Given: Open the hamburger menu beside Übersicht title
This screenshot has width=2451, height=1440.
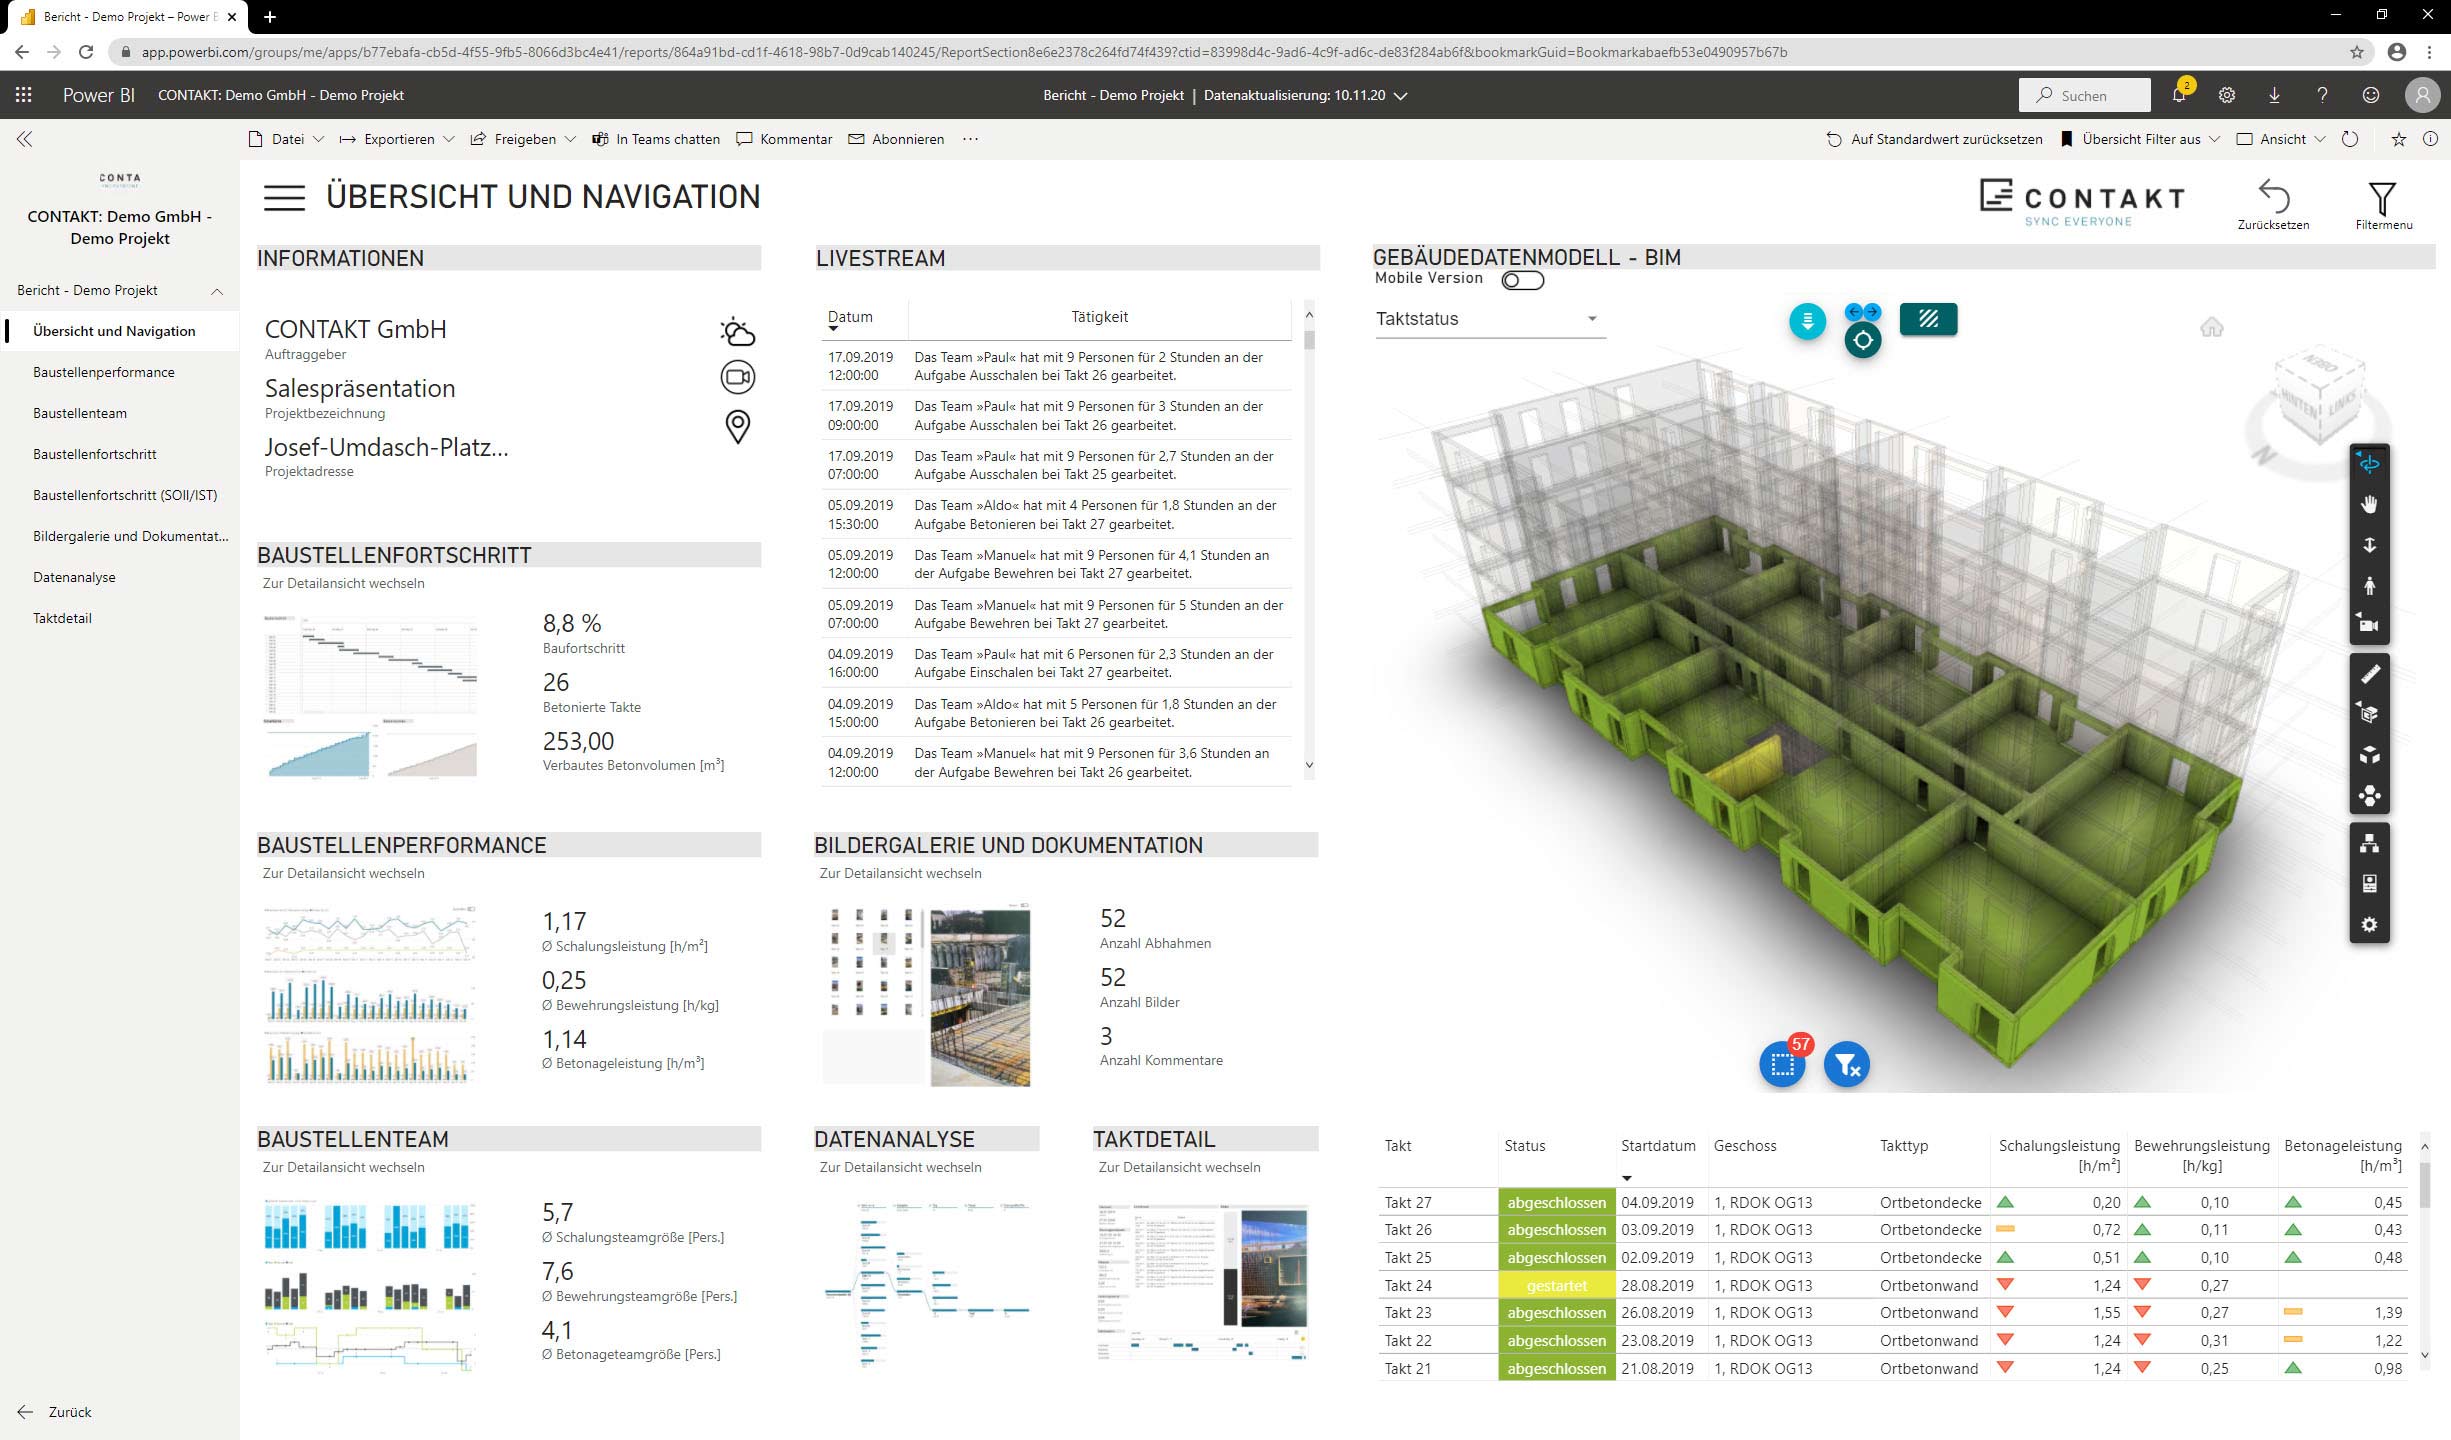Looking at the screenshot, I should [284, 197].
